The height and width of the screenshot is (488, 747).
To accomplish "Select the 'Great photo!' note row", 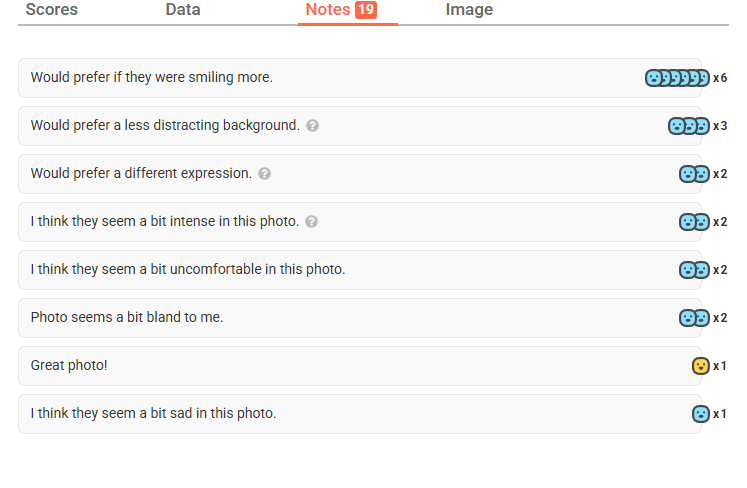I will pos(69,366).
